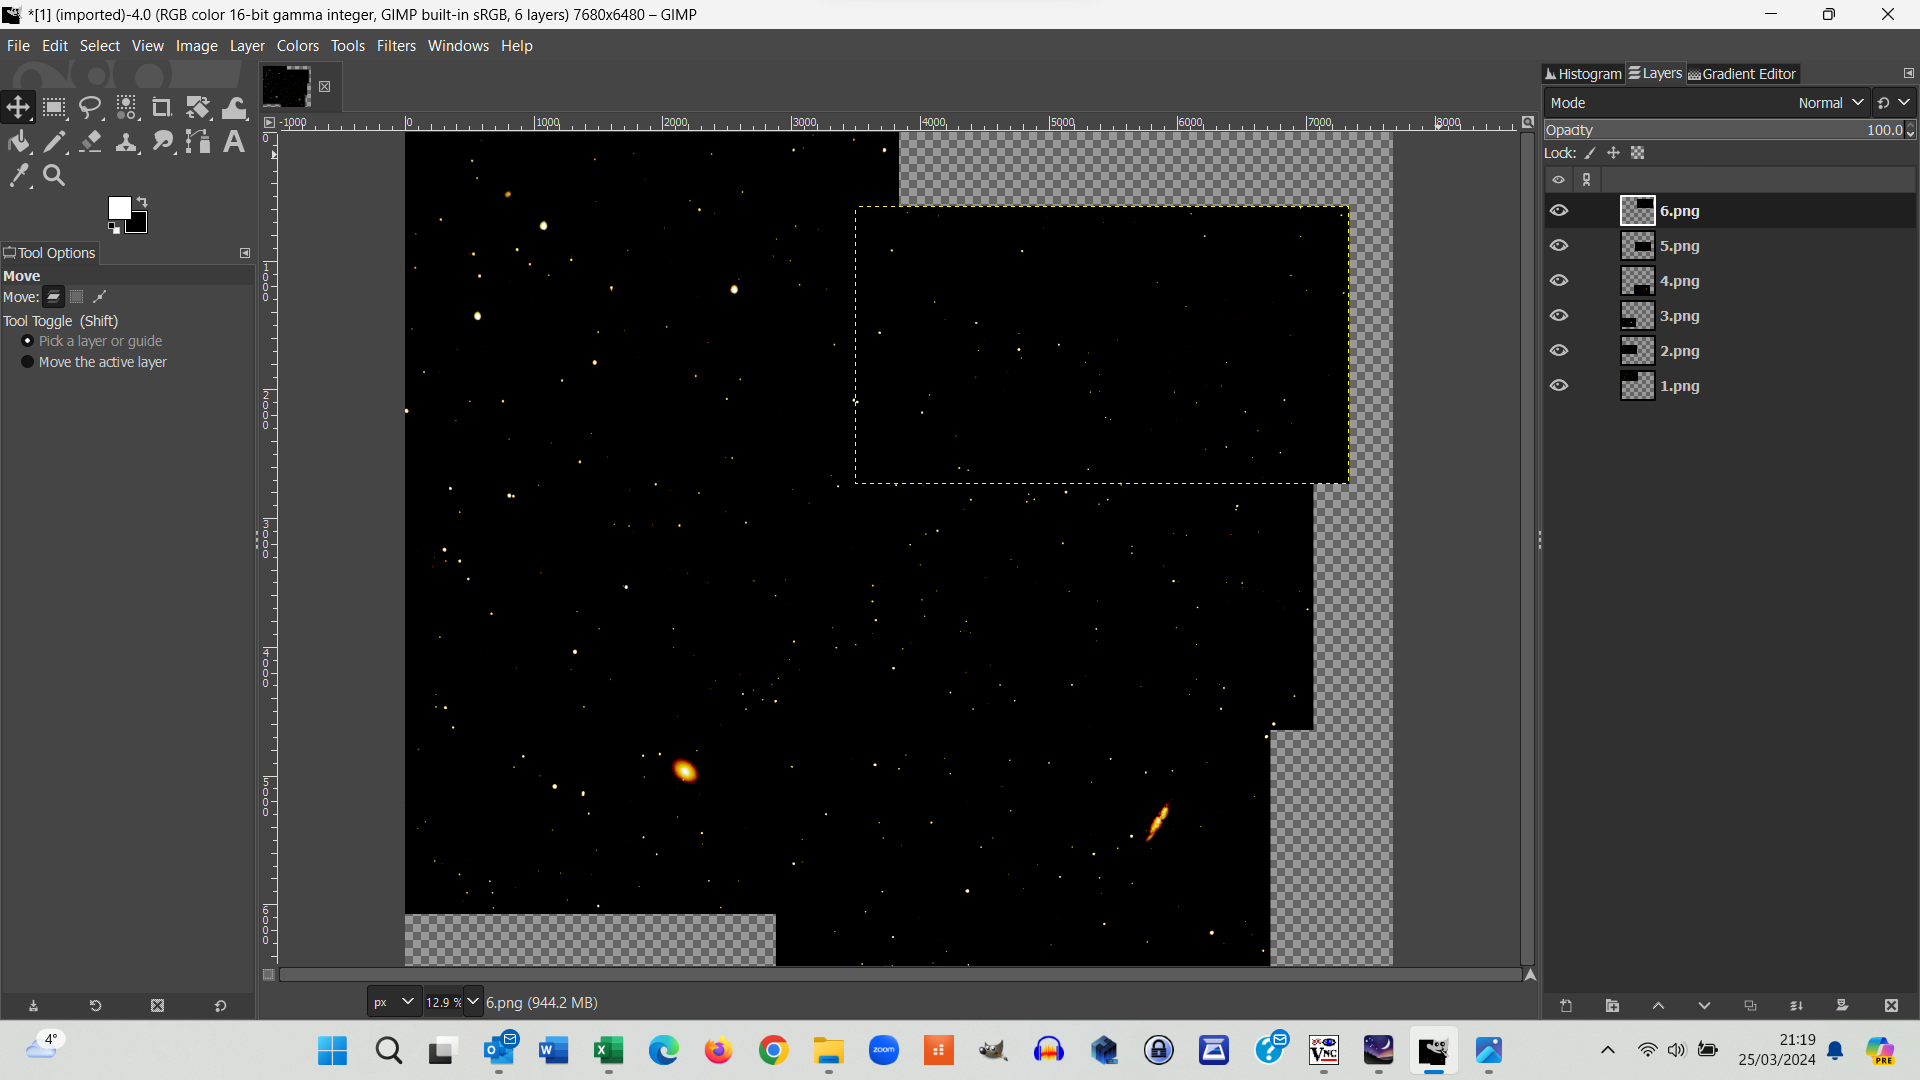This screenshot has width=1920, height=1080.
Task: Switch to the Histogram tab
Action: point(1584,74)
